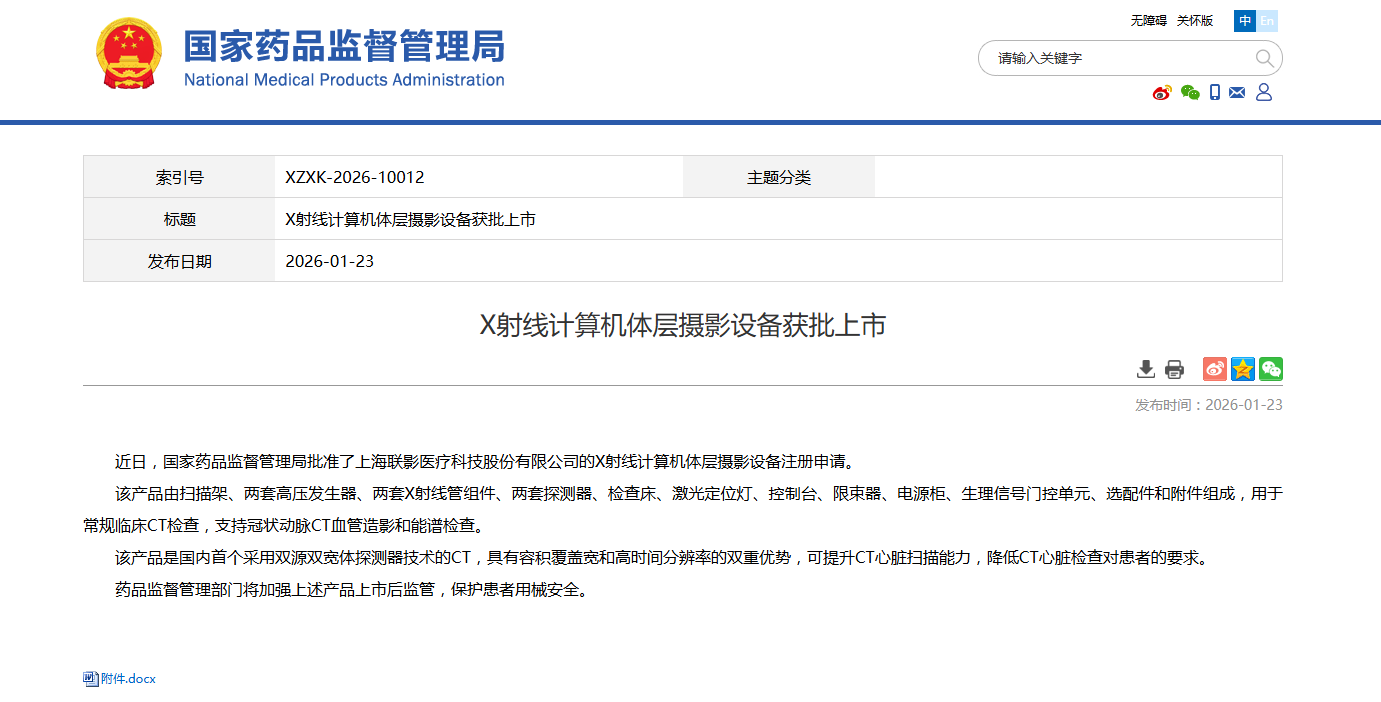Viewport: 1381px width, 702px height.
Task: Open the user account icon
Action: click(1264, 93)
